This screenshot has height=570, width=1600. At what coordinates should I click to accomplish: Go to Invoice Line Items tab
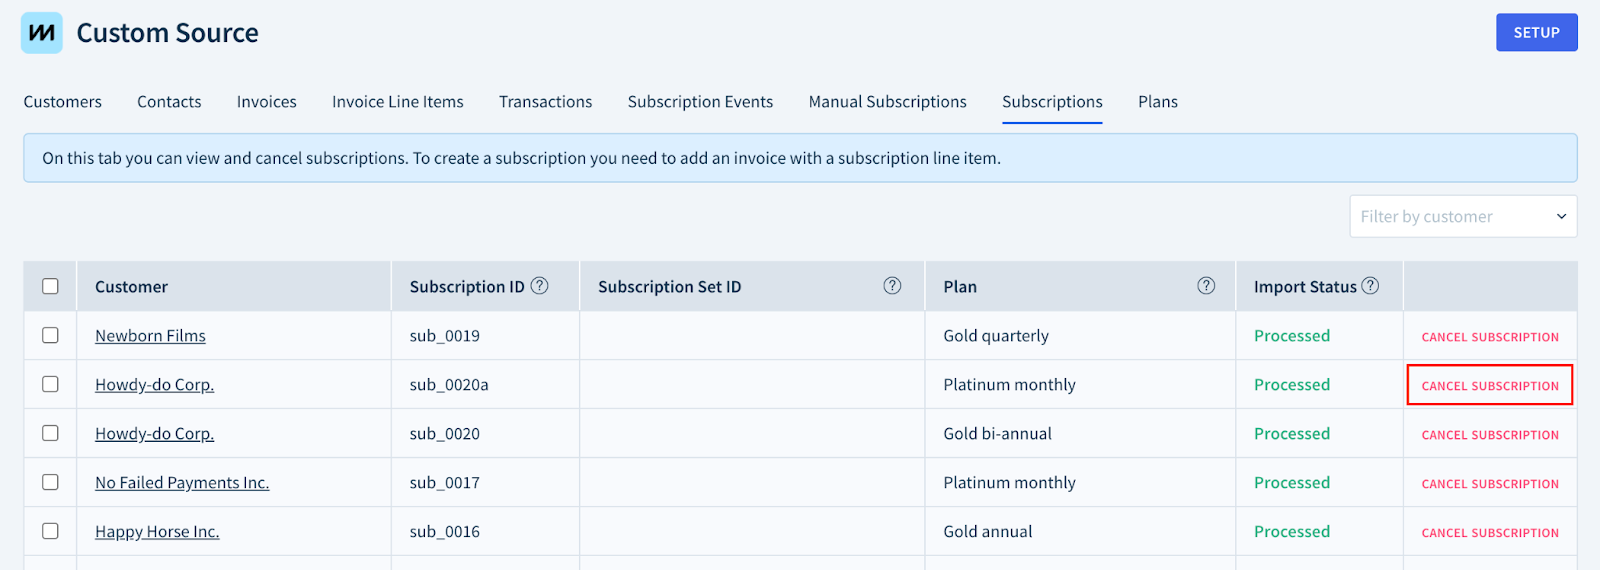(x=398, y=102)
